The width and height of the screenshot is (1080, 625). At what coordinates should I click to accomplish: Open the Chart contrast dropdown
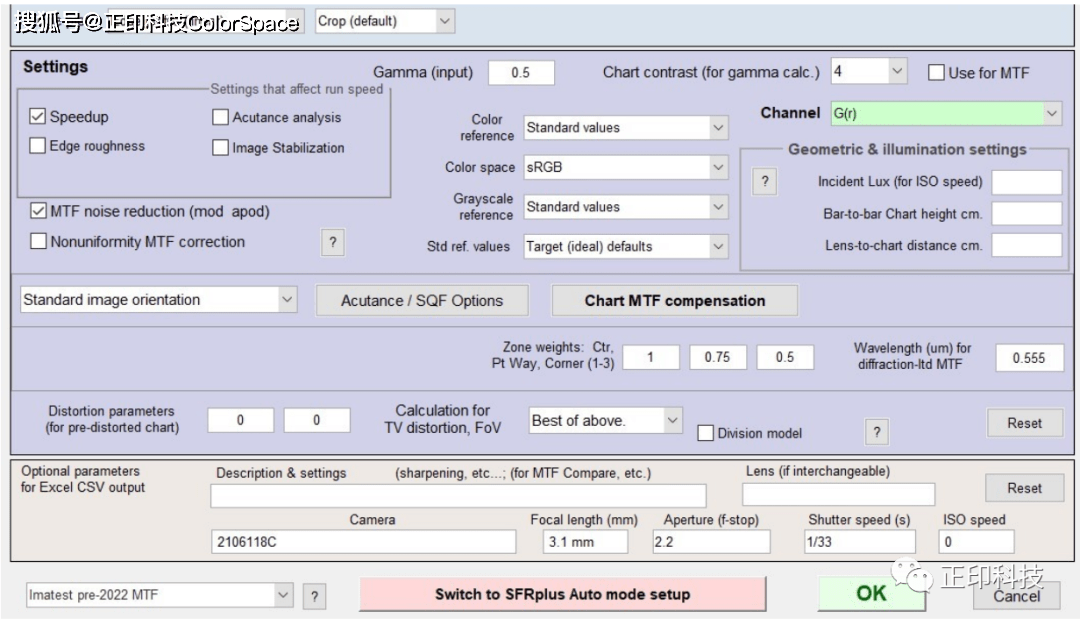tap(868, 72)
